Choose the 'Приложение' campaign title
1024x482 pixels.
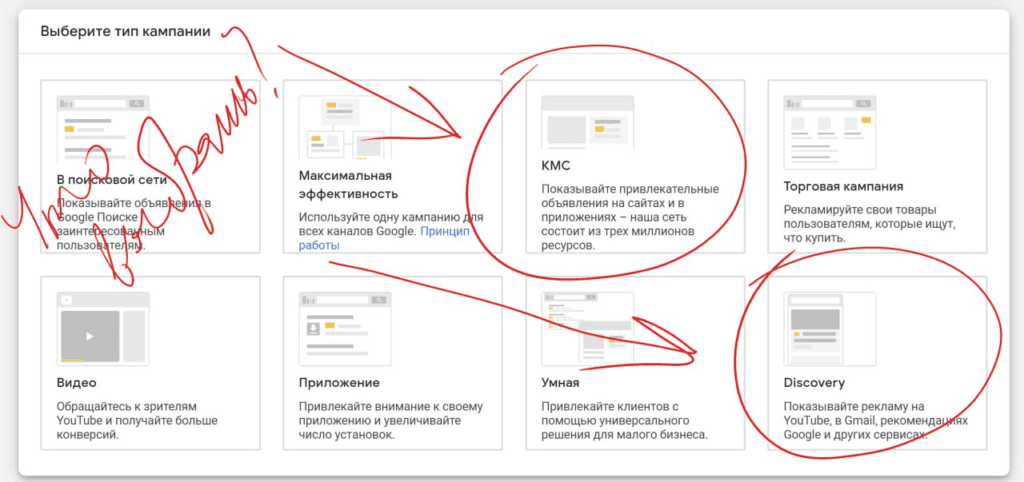click(x=339, y=383)
